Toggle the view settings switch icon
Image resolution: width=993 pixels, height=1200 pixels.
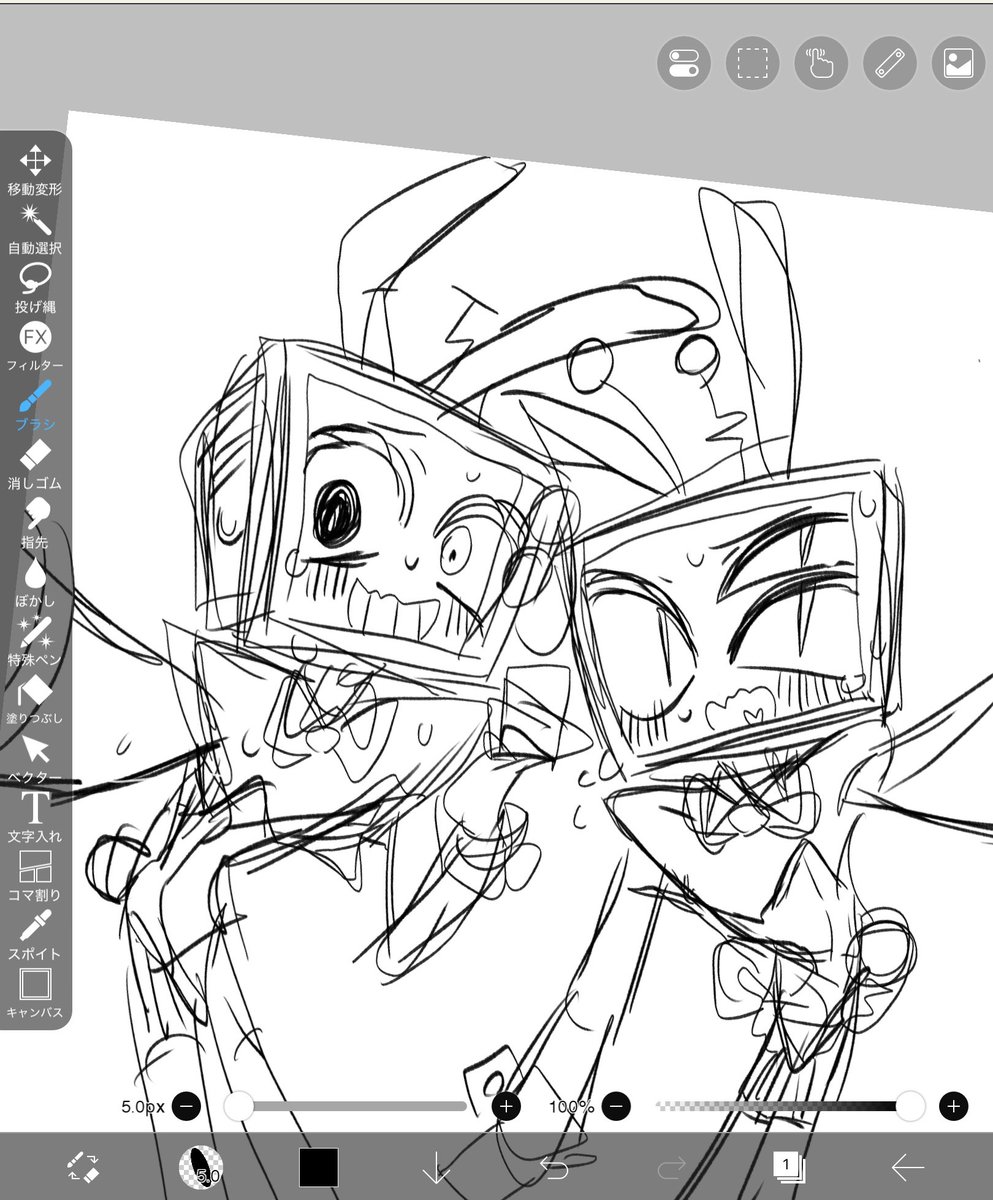(684, 64)
